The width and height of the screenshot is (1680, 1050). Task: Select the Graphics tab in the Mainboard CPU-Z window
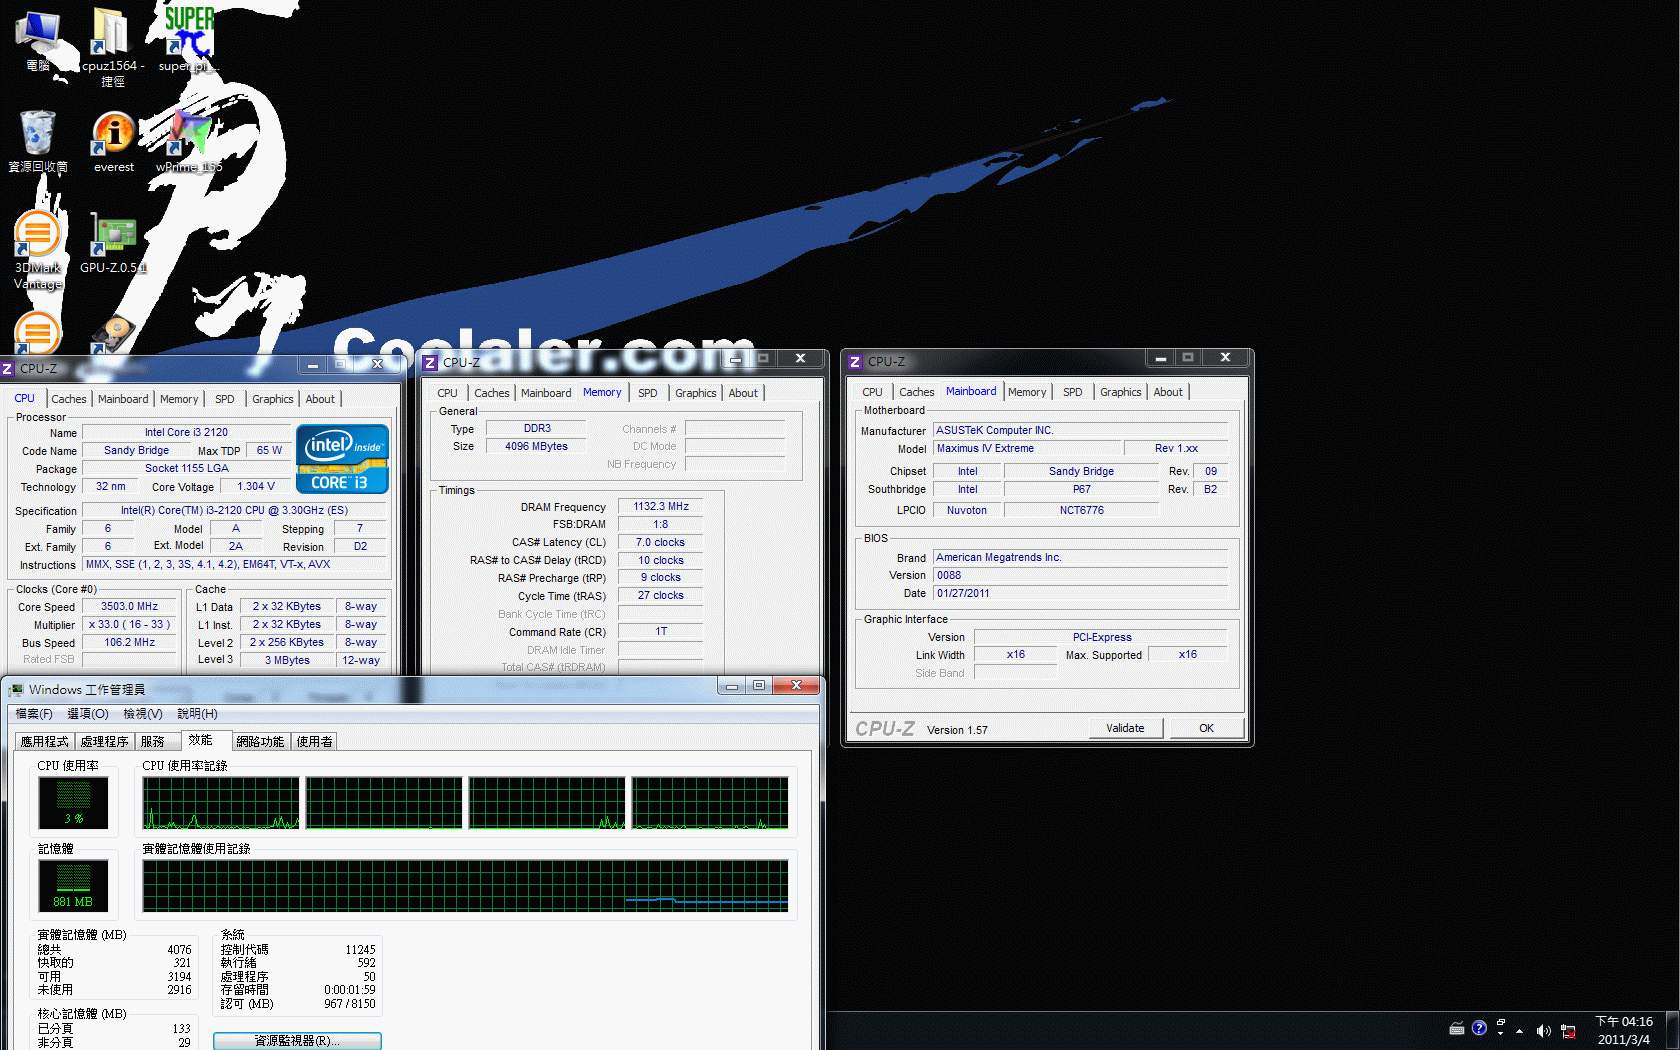click(1120, 392)
